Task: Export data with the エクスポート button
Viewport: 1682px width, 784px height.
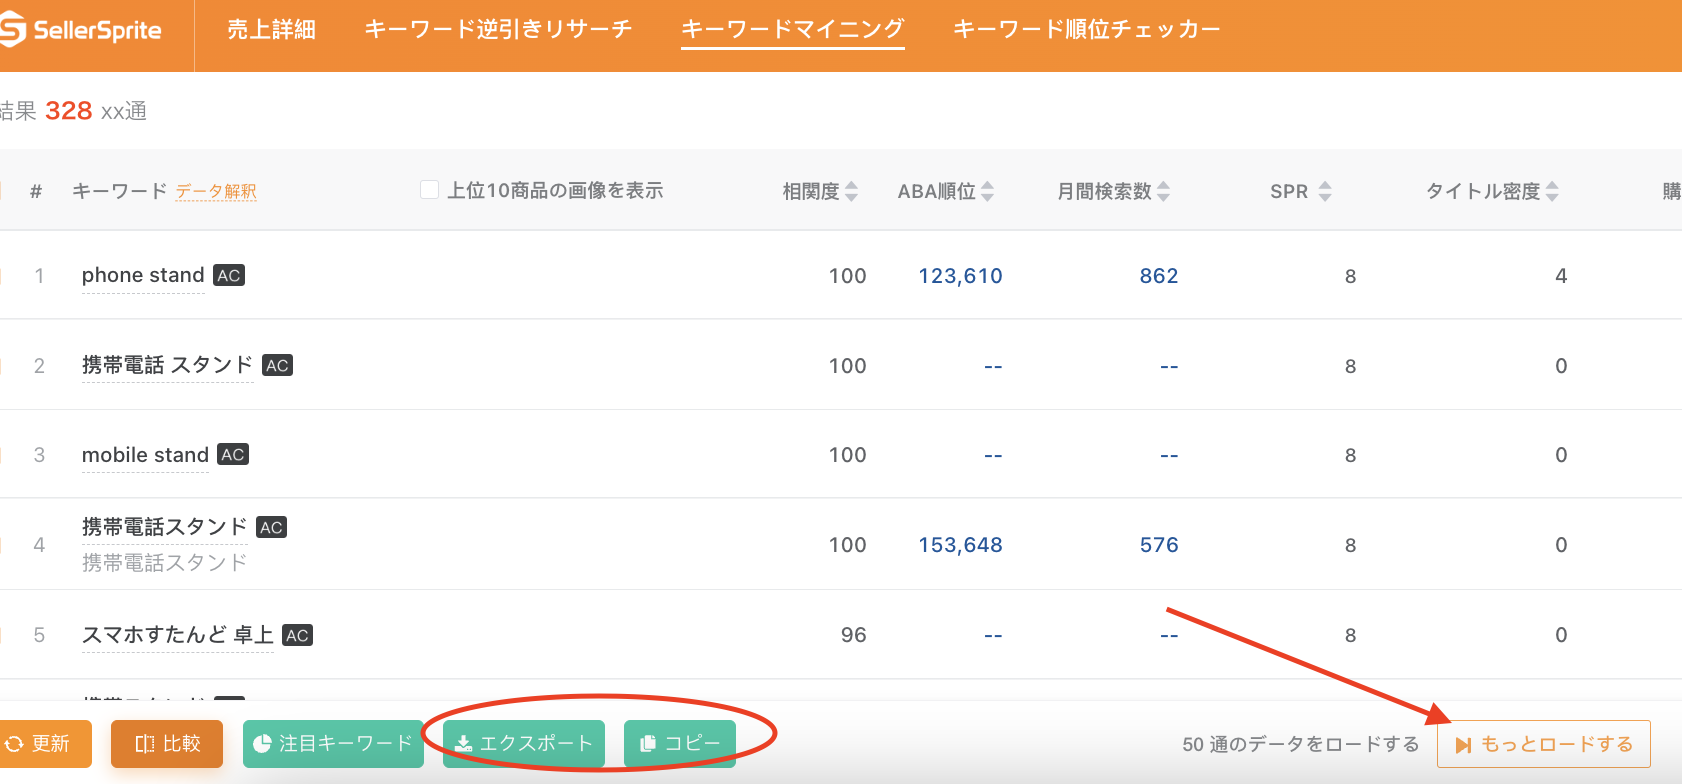Action: 524,744
